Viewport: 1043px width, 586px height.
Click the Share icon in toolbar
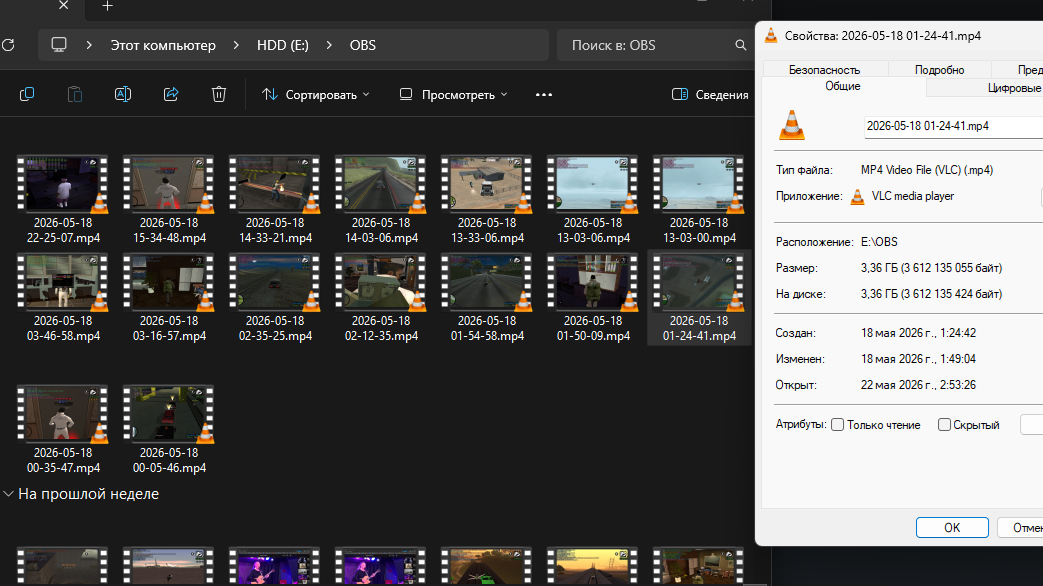click(x=171, y=94)
